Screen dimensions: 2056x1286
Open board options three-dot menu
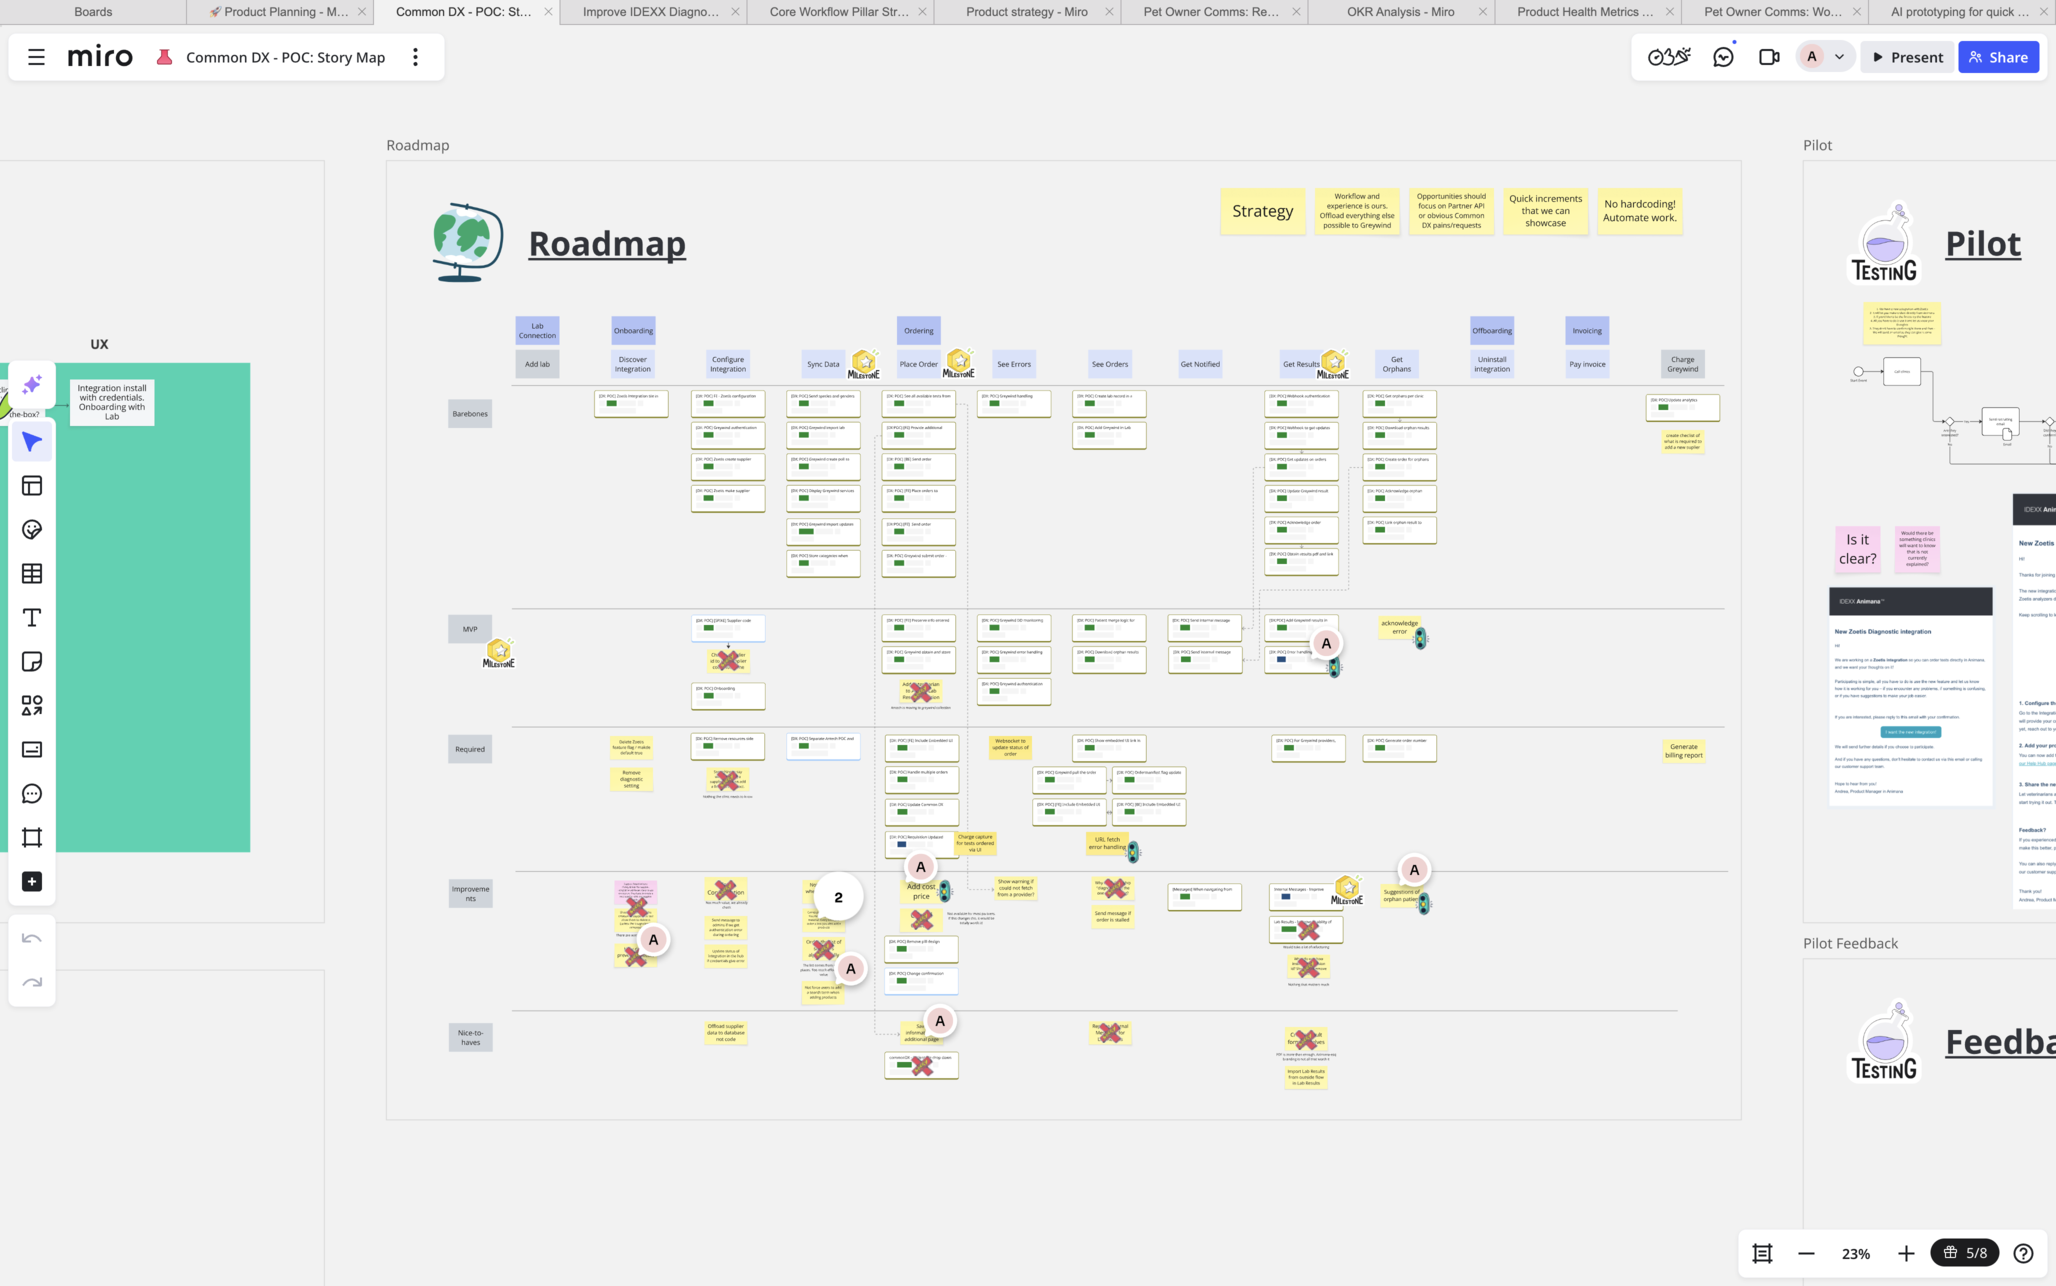[x=415, y=57]
